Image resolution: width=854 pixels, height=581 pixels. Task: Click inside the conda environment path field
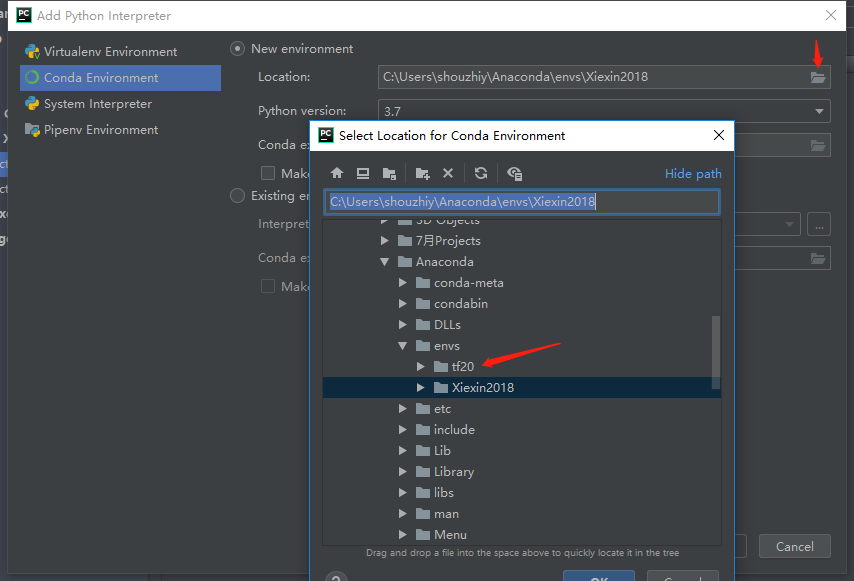pos(520,201)
